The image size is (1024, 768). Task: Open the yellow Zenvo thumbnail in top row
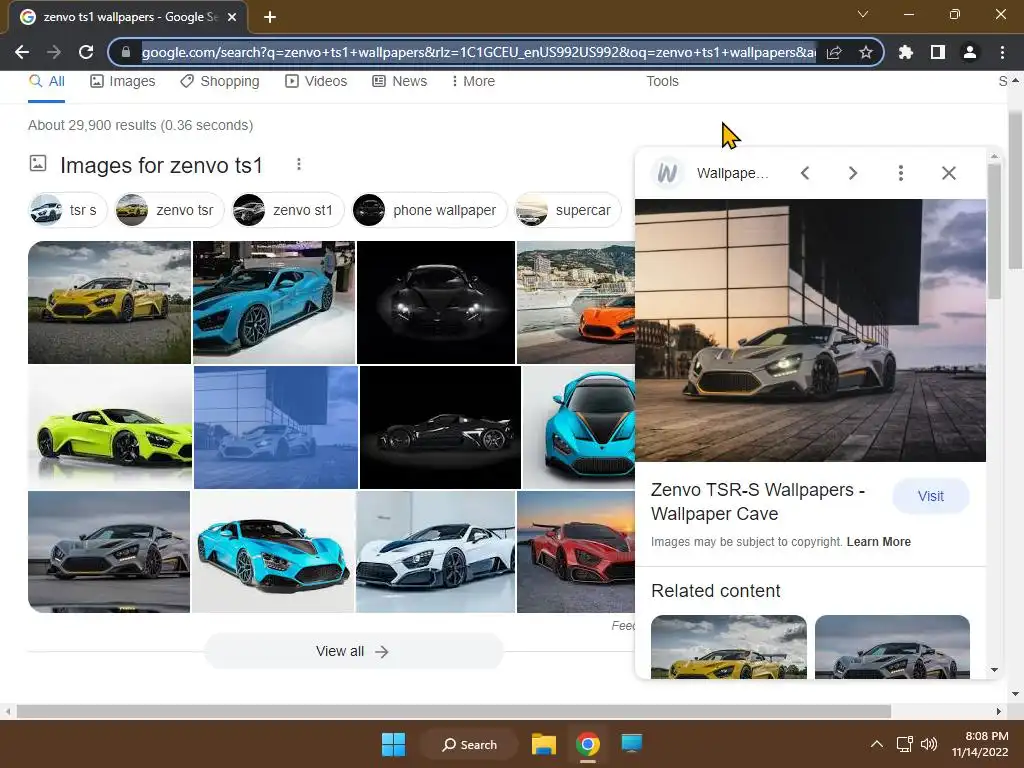click(x=109, y=302)
